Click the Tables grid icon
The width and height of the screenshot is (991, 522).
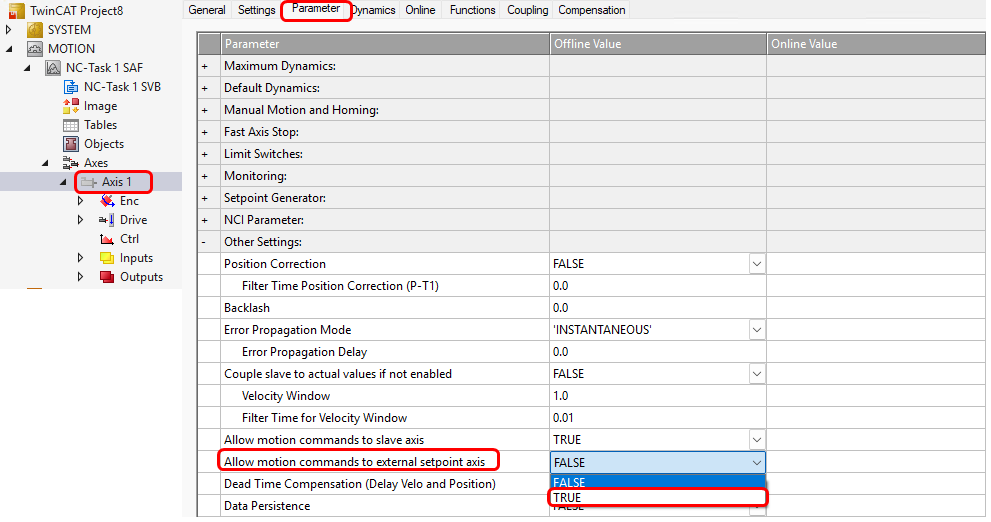[71, 125]
